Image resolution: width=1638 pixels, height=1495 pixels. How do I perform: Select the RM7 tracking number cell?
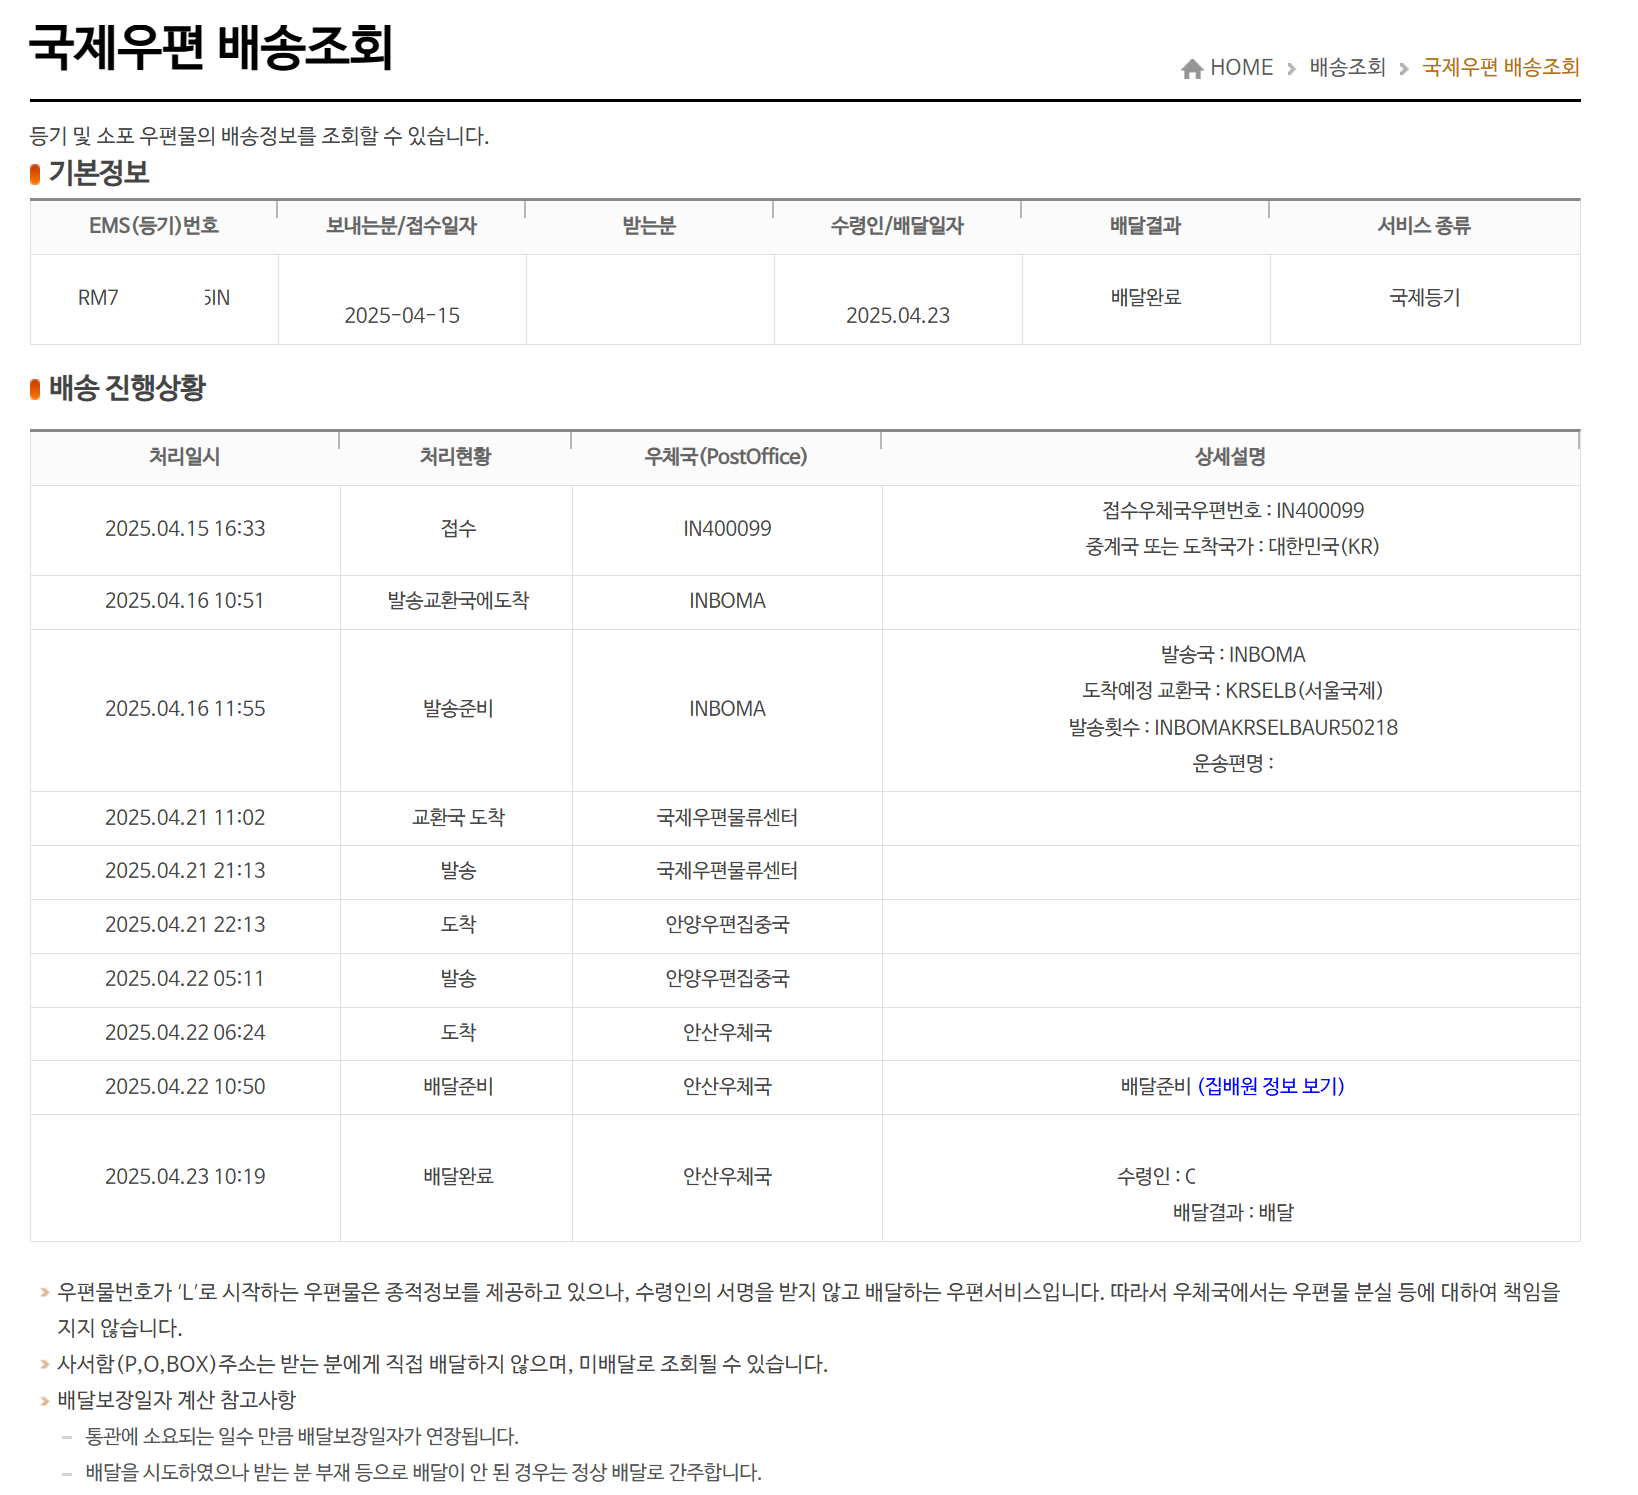(154, 298)
